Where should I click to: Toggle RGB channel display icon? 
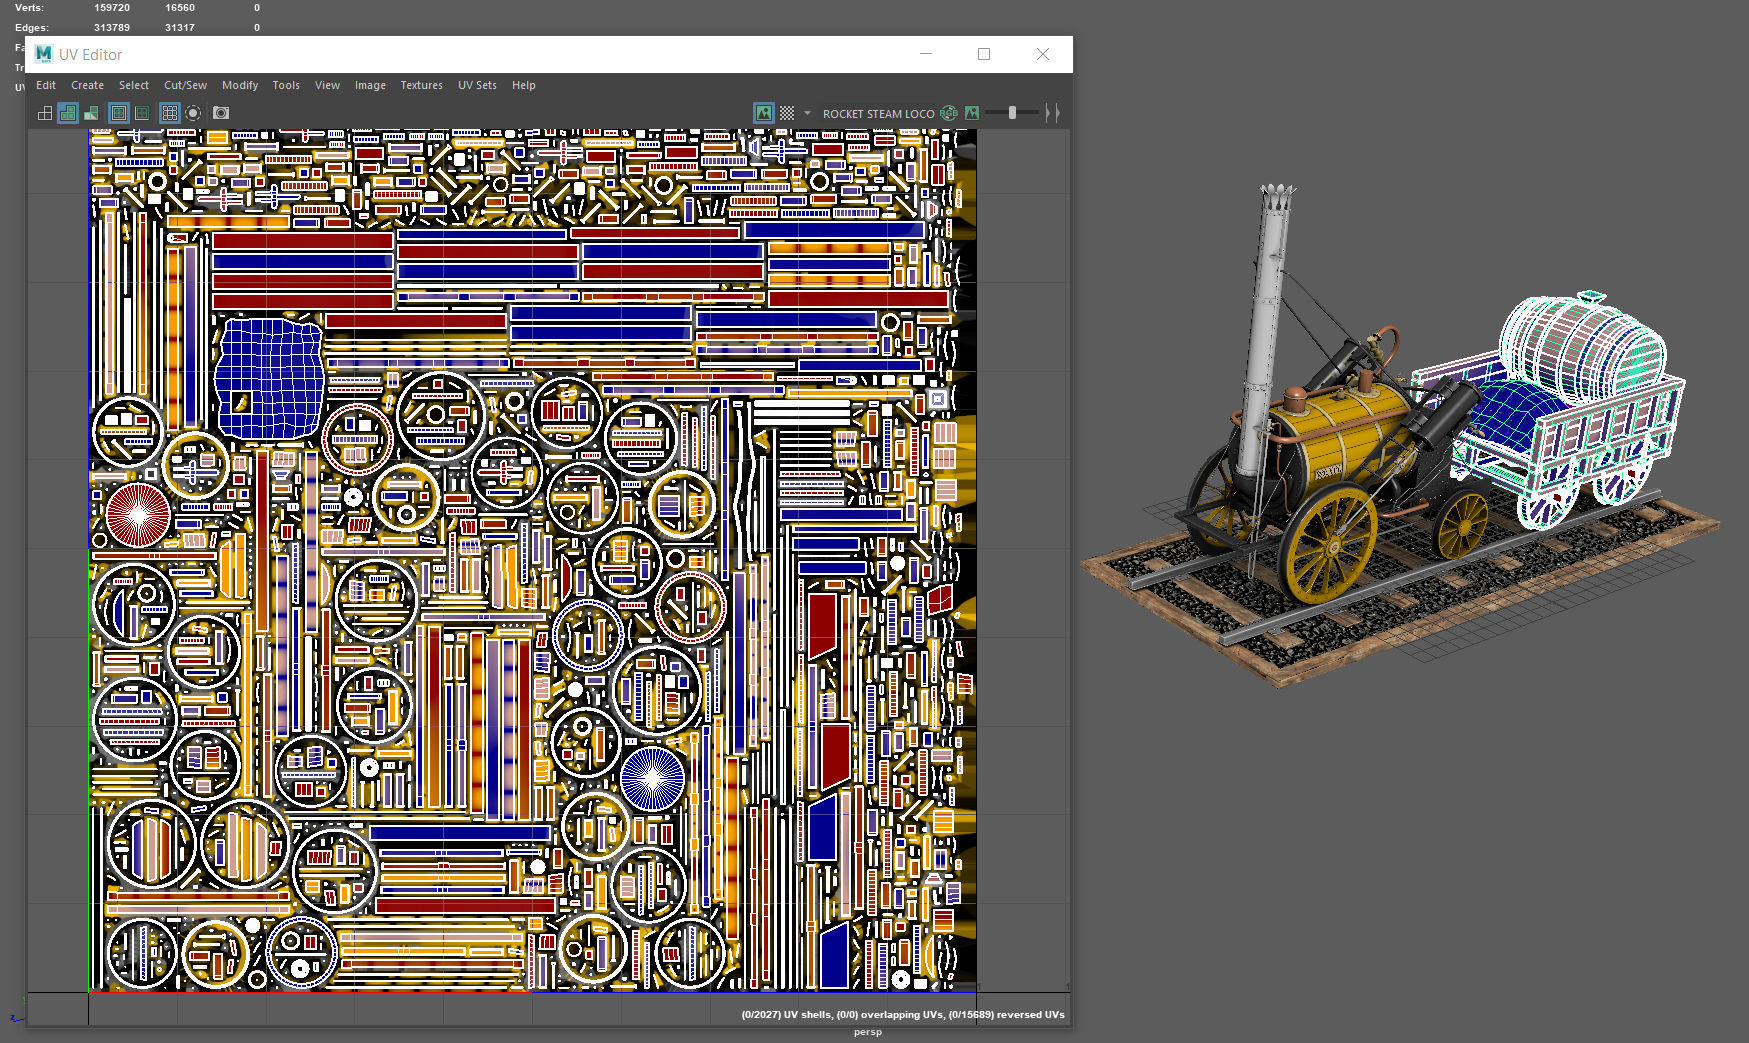949,113
